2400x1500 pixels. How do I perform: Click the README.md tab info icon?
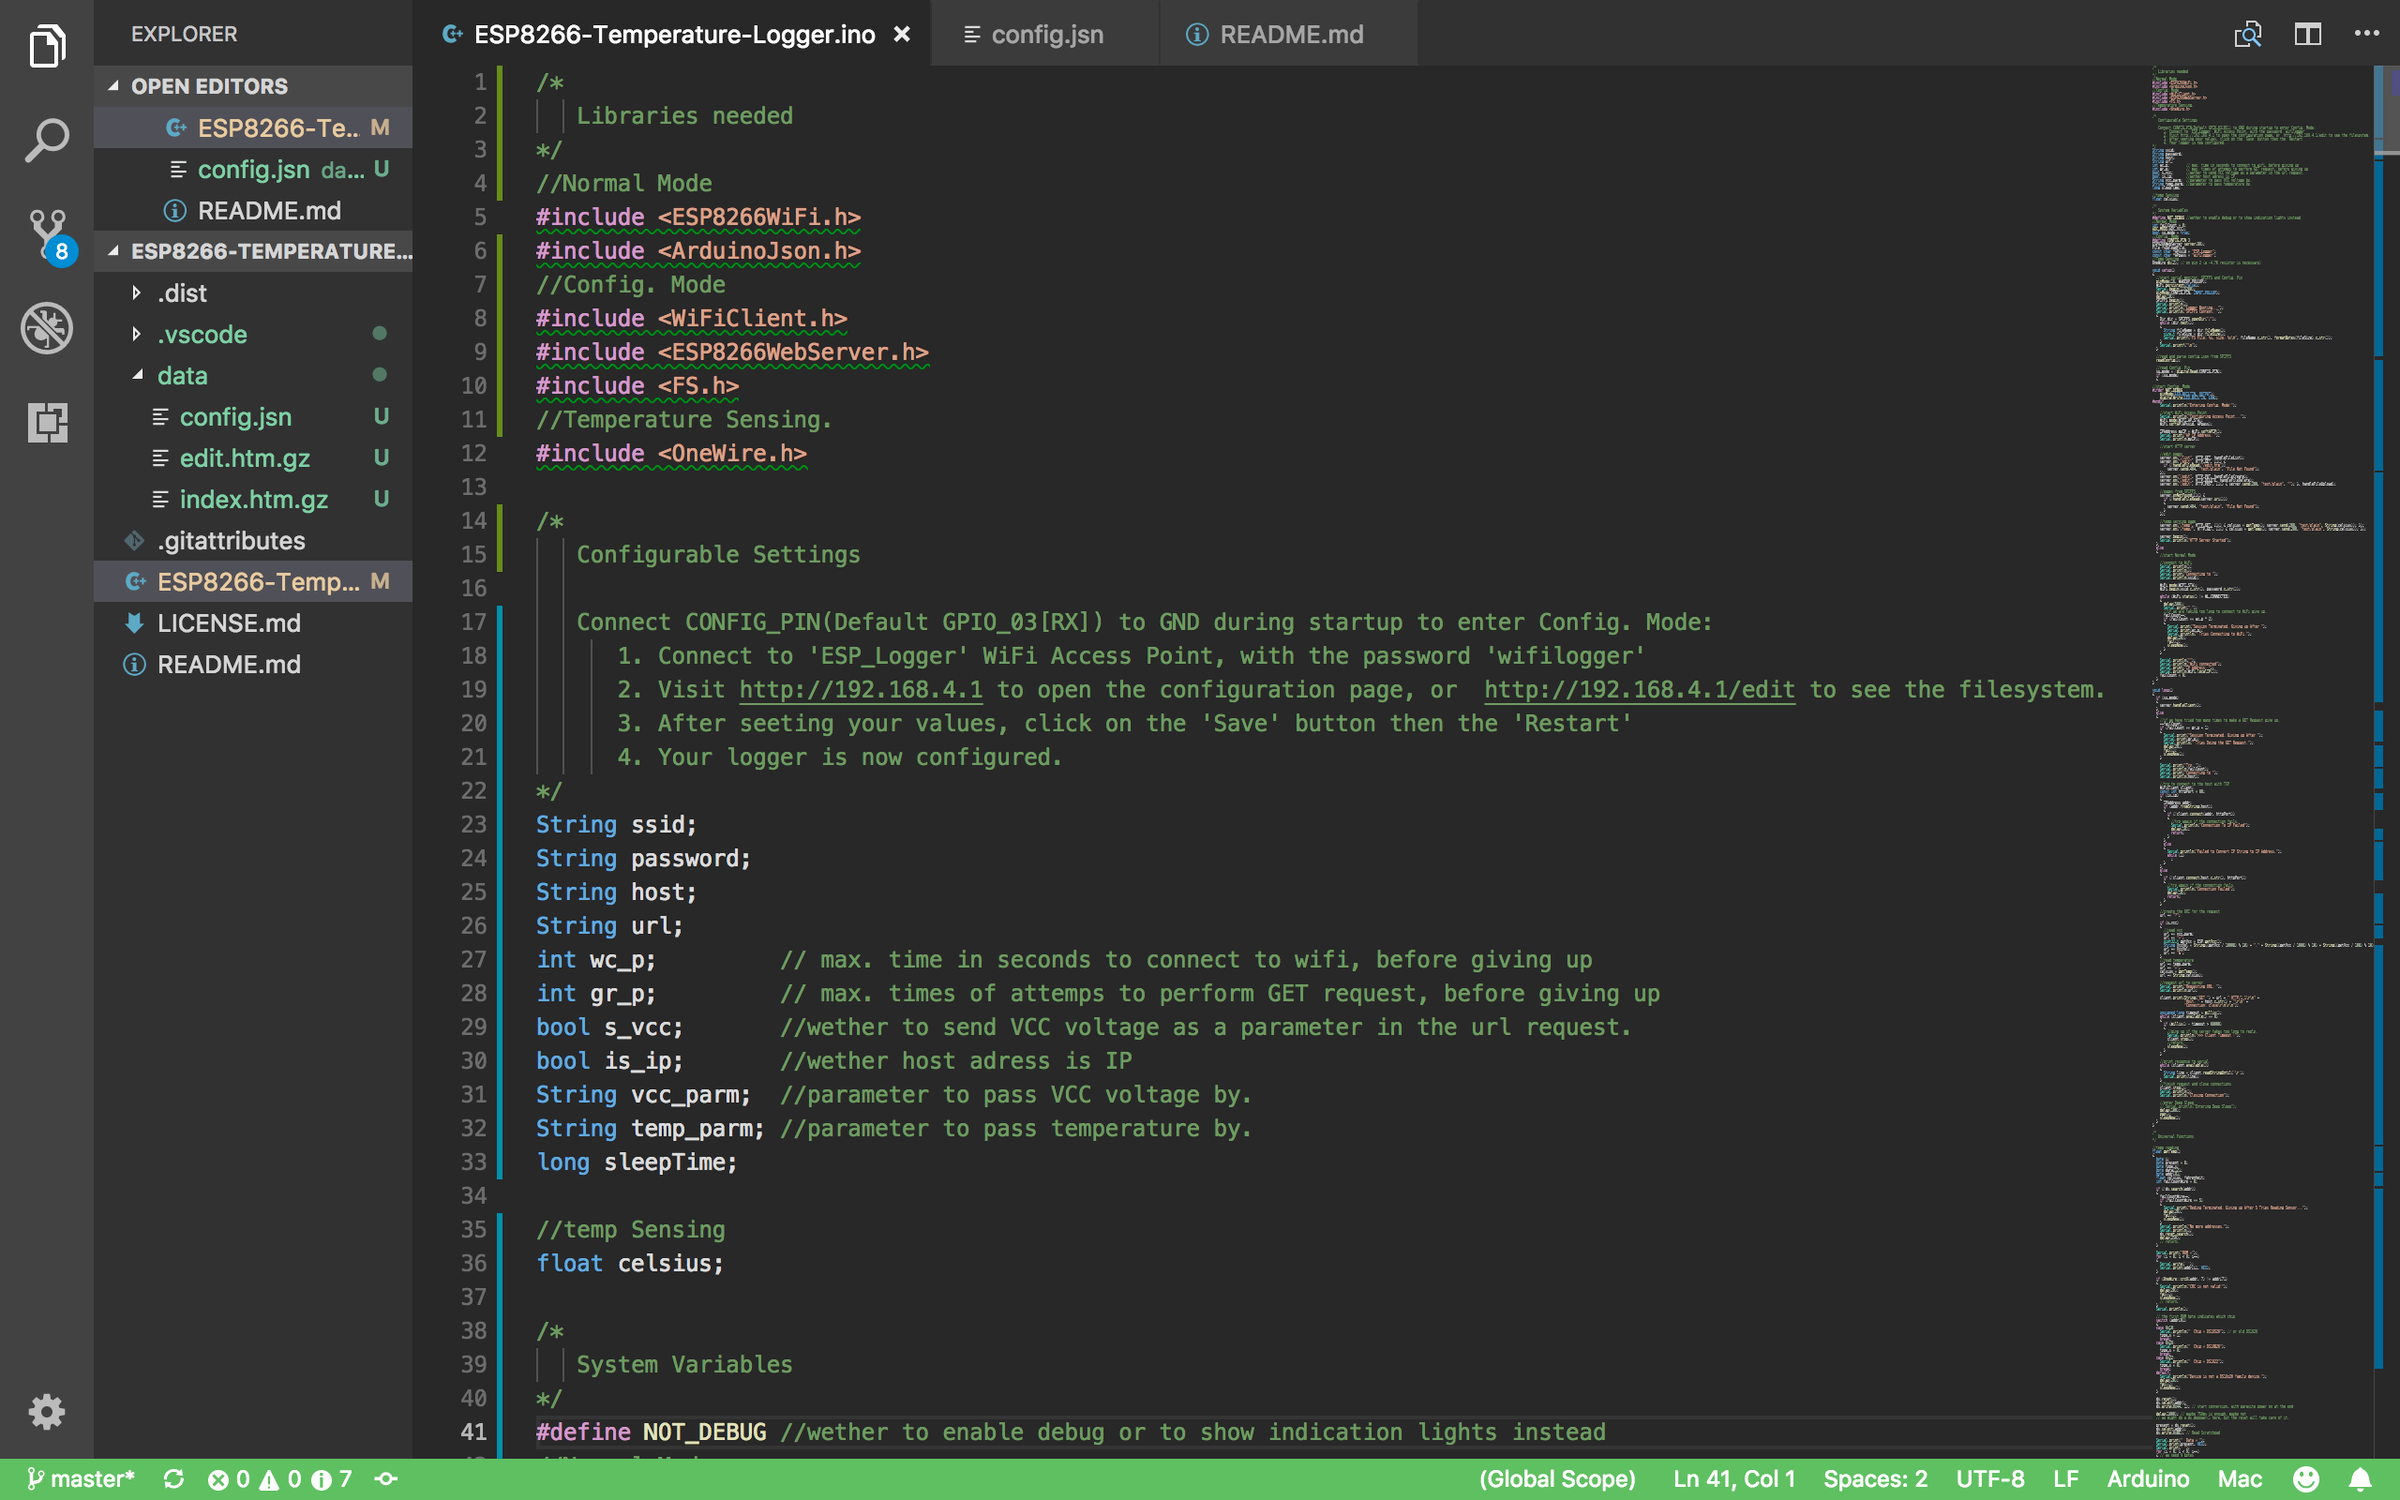1196,34
